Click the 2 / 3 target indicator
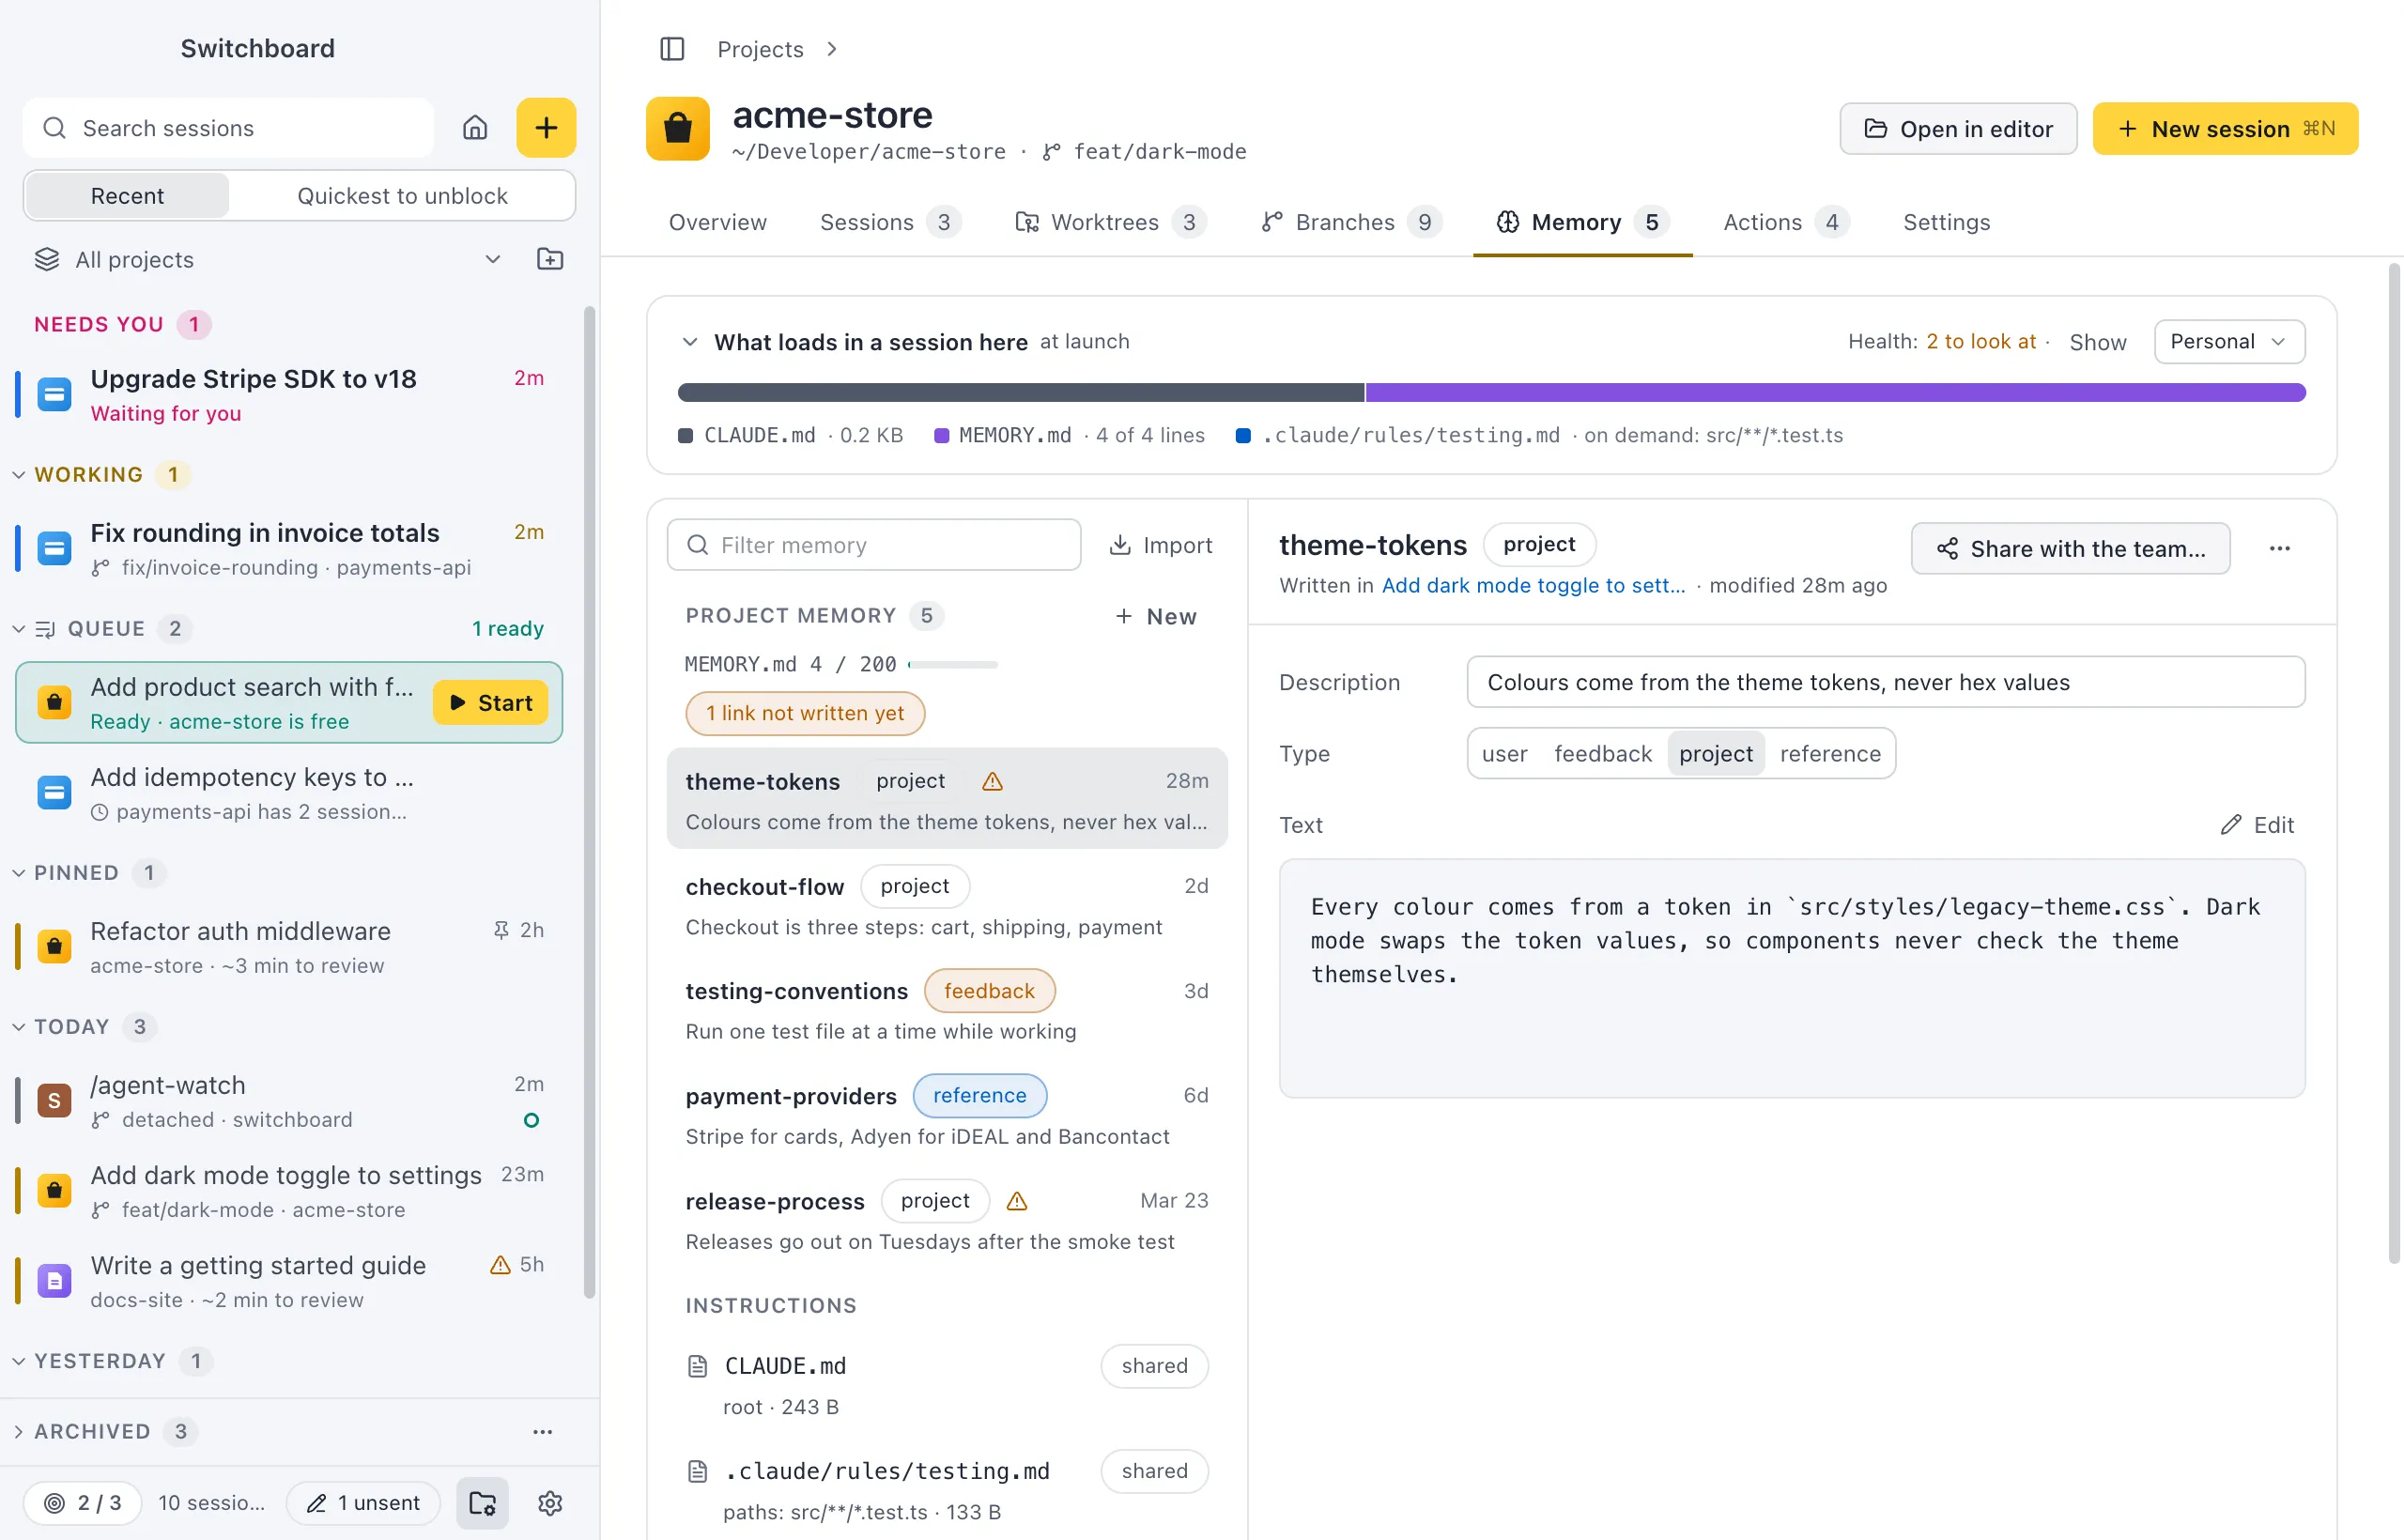 83,1503
